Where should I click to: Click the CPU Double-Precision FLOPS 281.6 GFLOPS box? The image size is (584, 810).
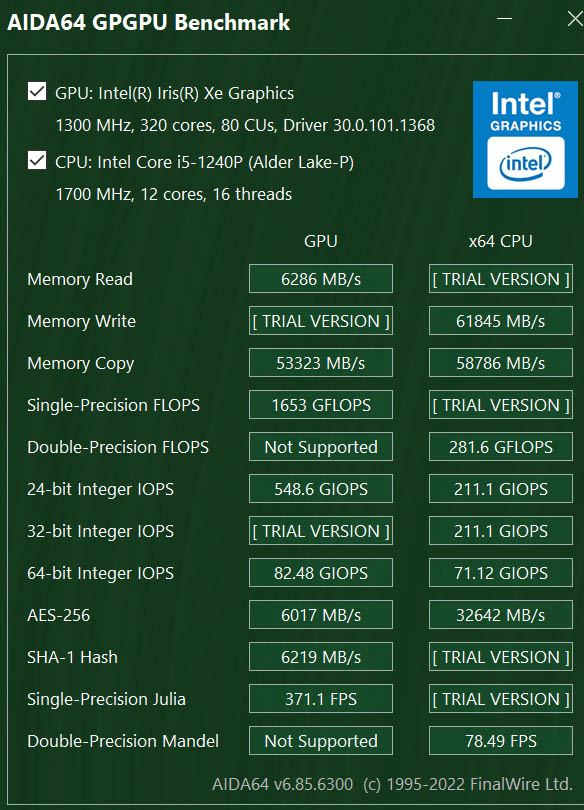[500, 447]
